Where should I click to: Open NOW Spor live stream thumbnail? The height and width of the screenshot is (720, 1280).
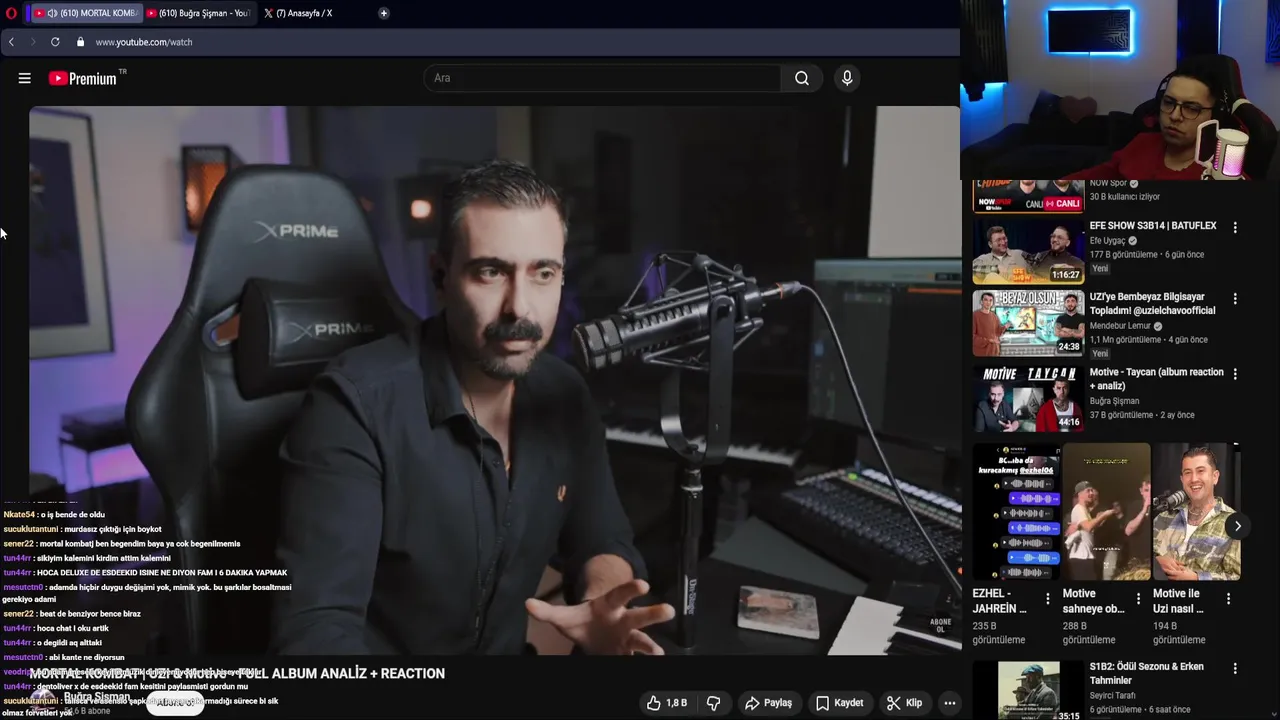(1028, 196)
